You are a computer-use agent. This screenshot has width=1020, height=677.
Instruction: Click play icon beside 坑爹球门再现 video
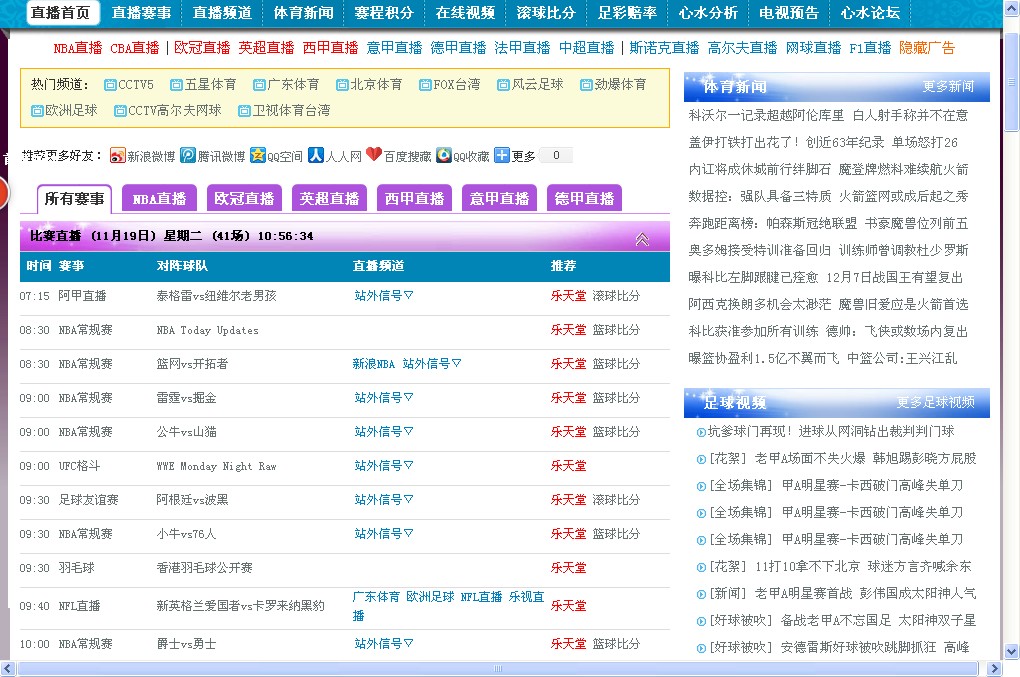click(x=701, y=432)
